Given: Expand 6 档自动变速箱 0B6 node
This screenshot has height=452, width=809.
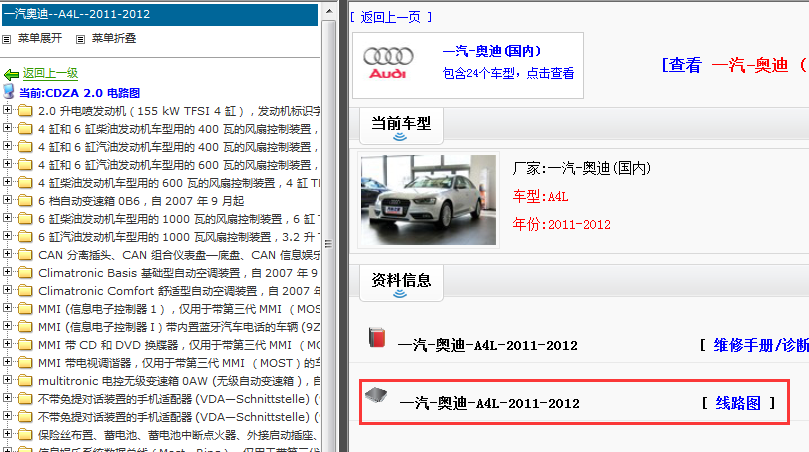Looking at the screenshot, I should coord(7,200).
